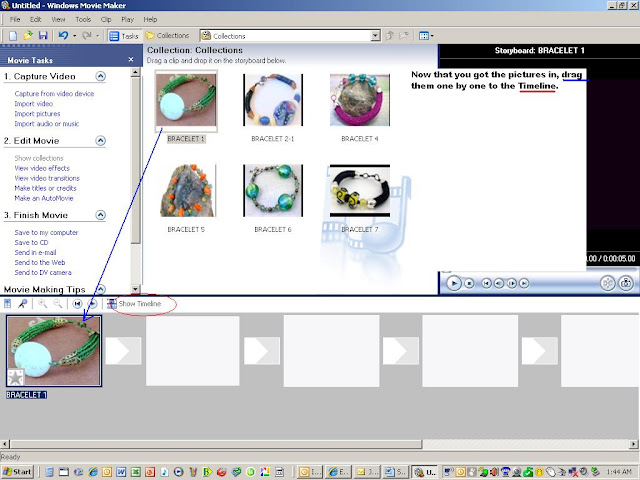Toggle the Tasks pane button
The height and width of the screenshot is (480, 640).
pyautogui.click(x=124, y=36)
